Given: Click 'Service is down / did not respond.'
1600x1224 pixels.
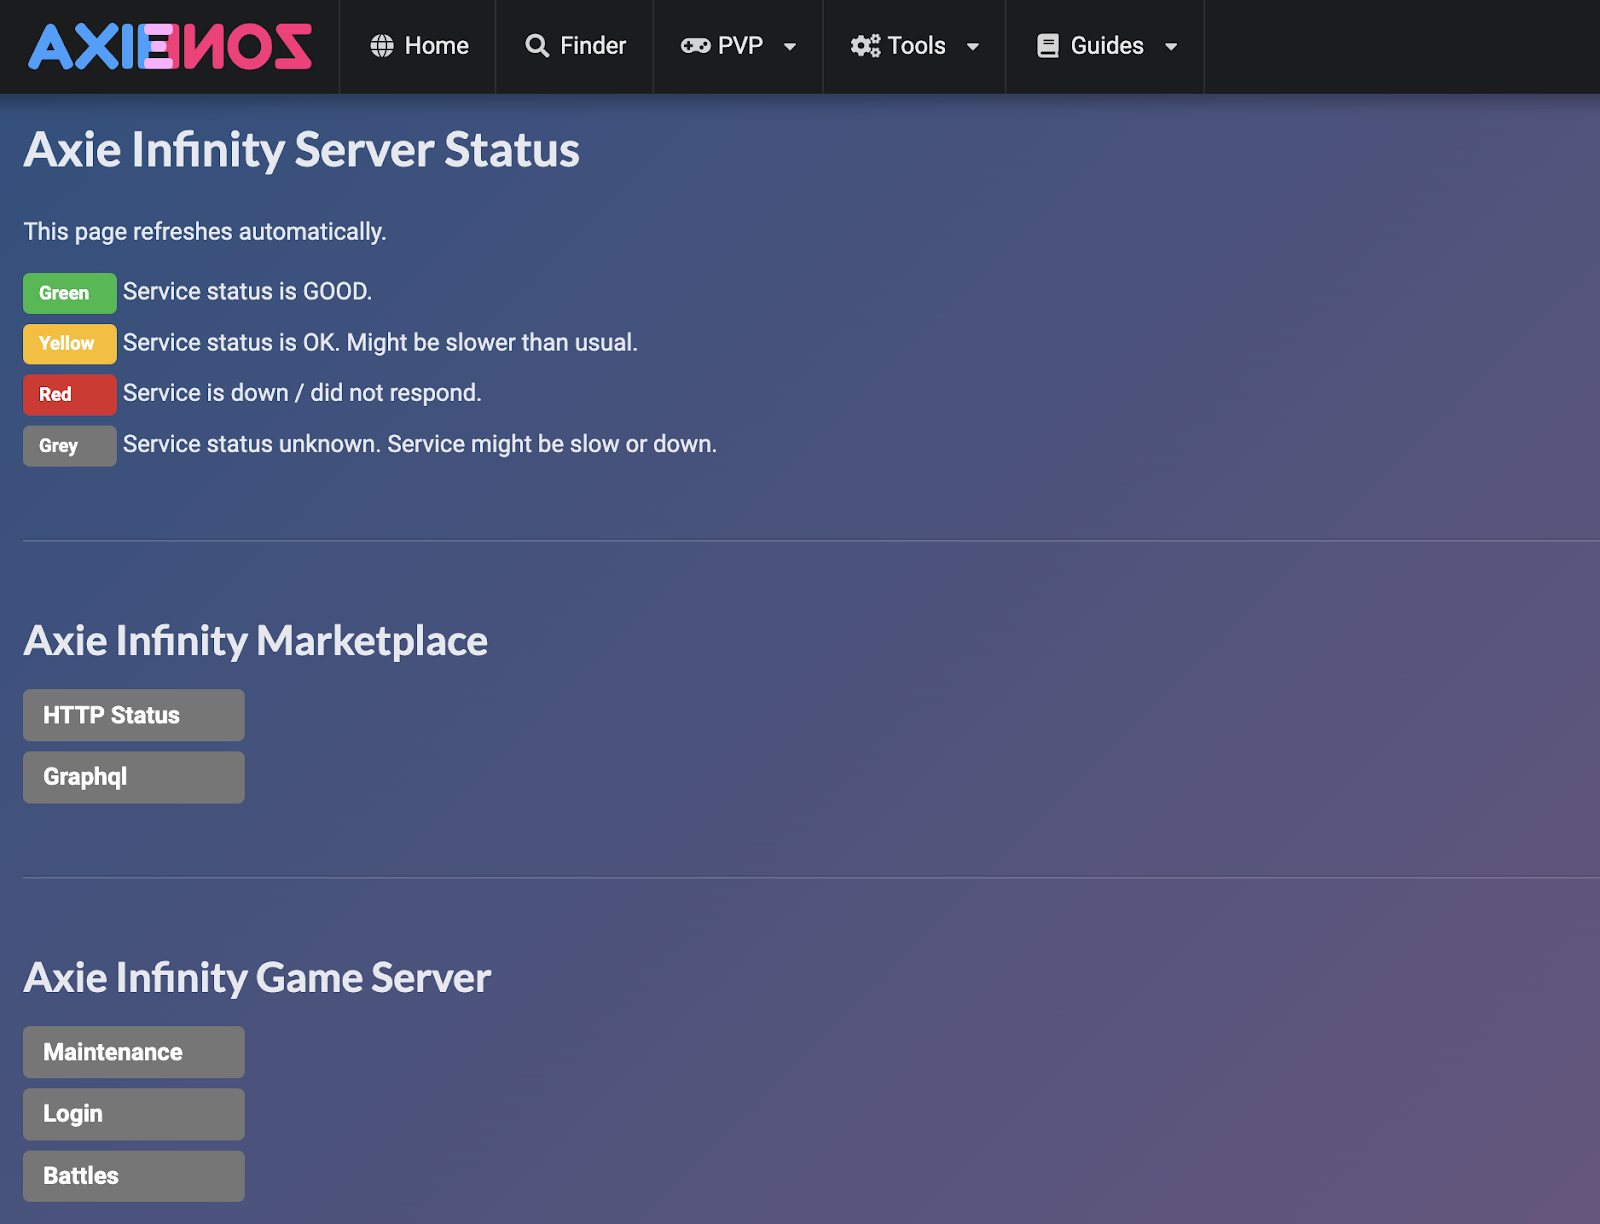Looking at the screenshot, I should 302,393.
